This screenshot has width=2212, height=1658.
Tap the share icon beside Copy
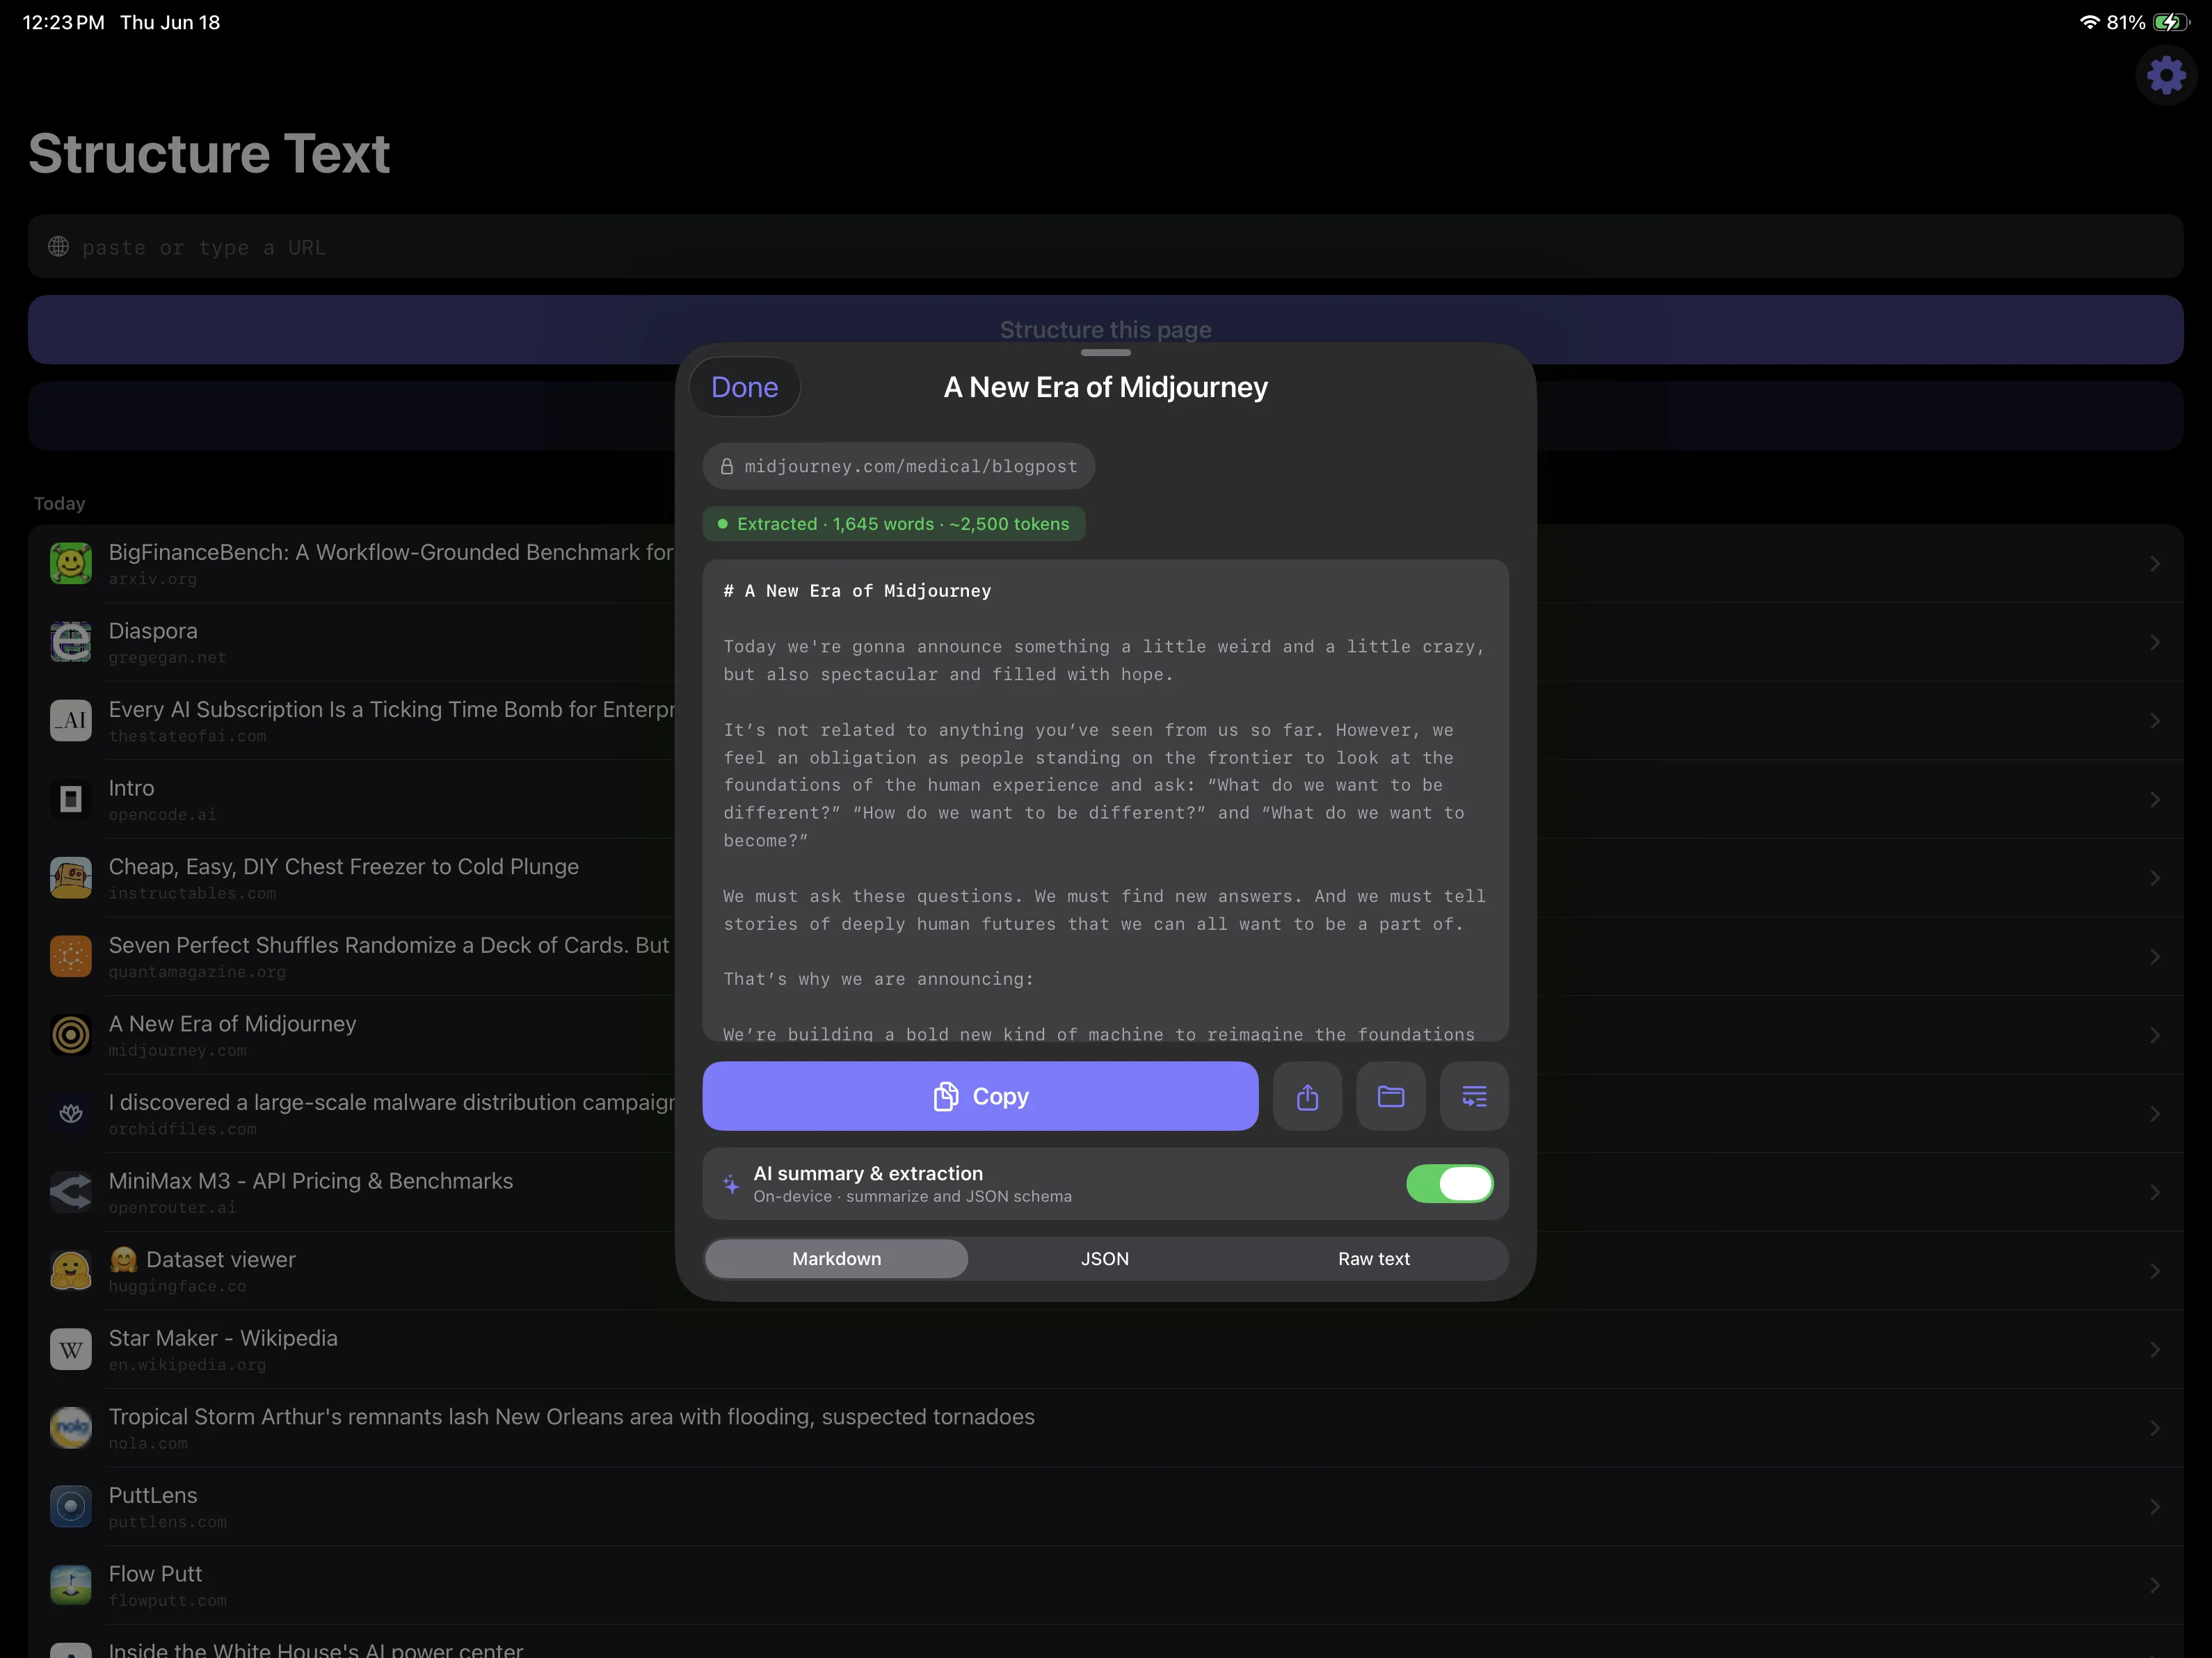click(x=1307, y=1097)
